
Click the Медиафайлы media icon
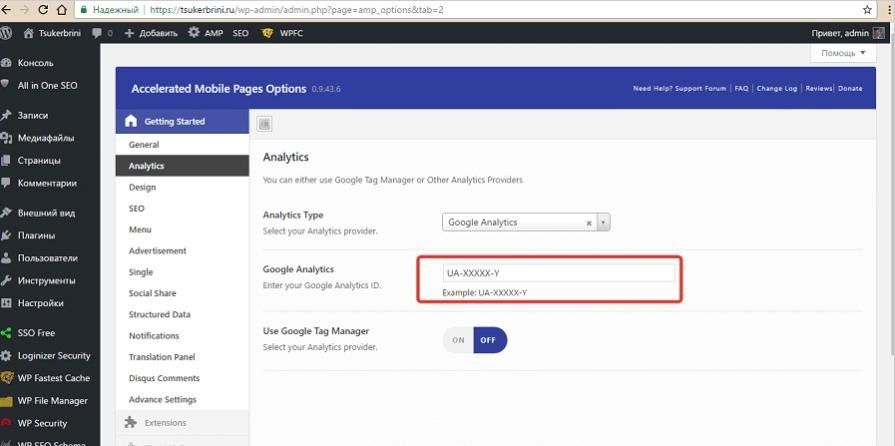6,138
